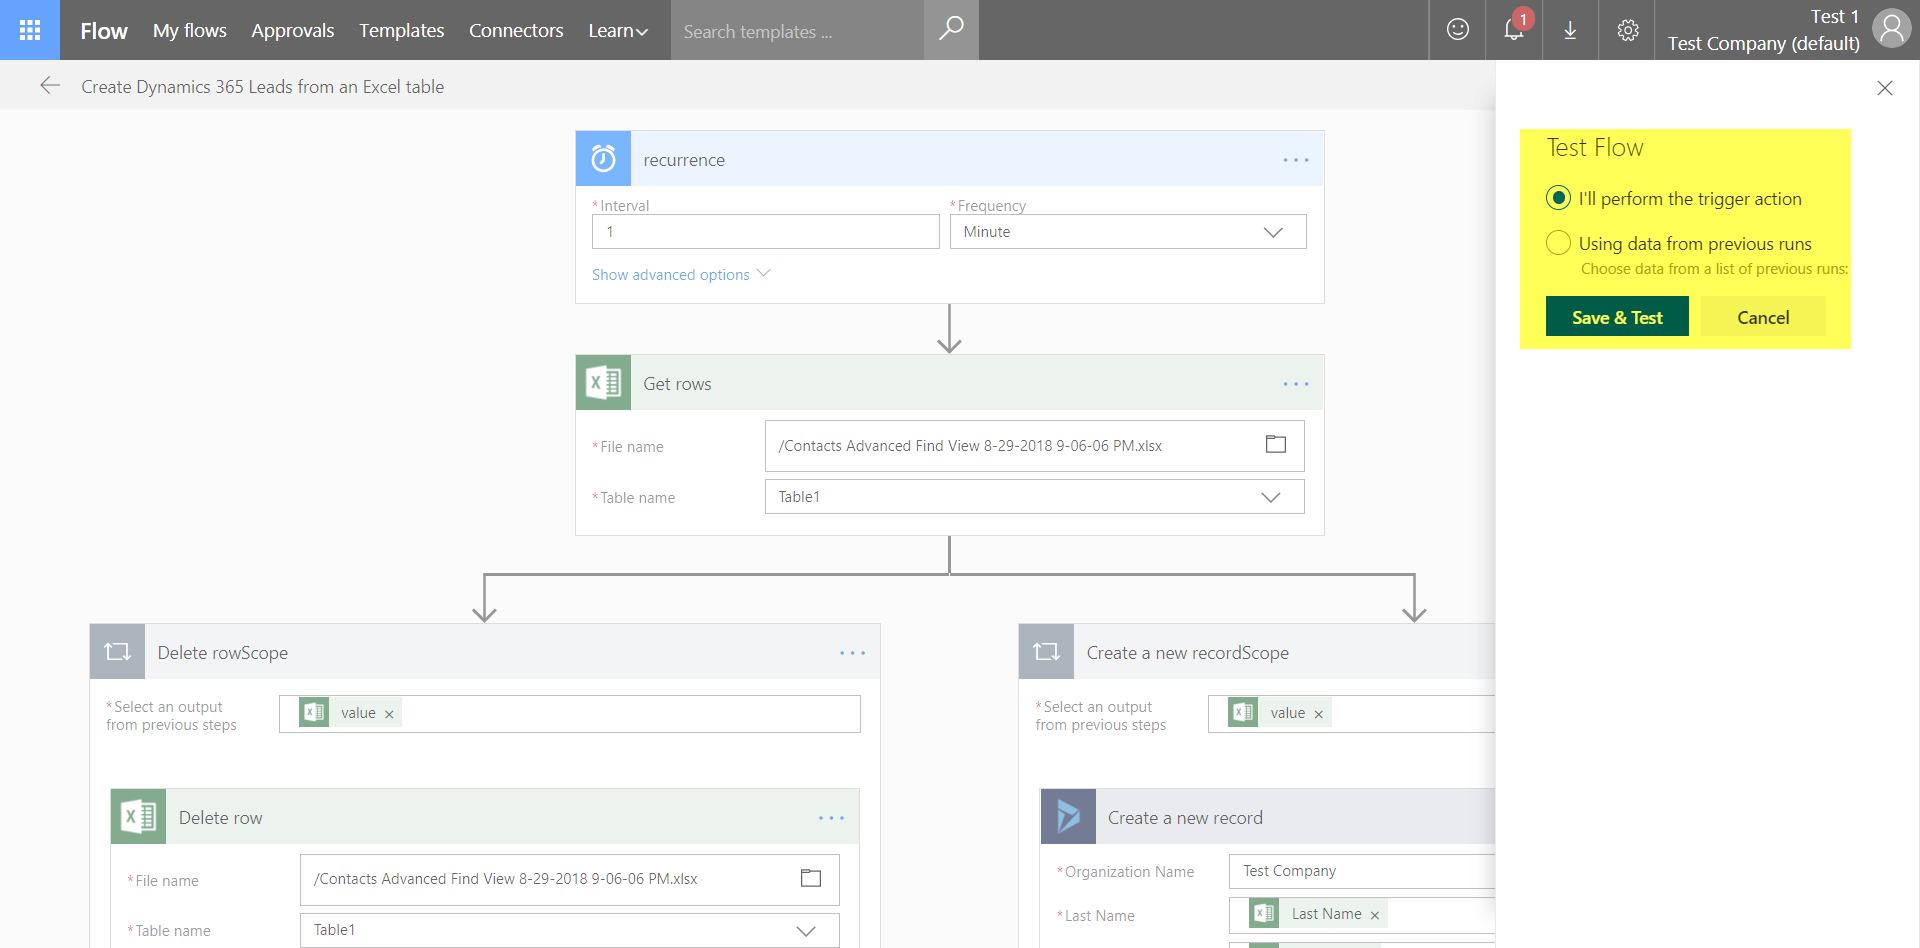Open Delete row ellipsis menu
This screenshot has width=1920, height=948.
click(831, 818)
